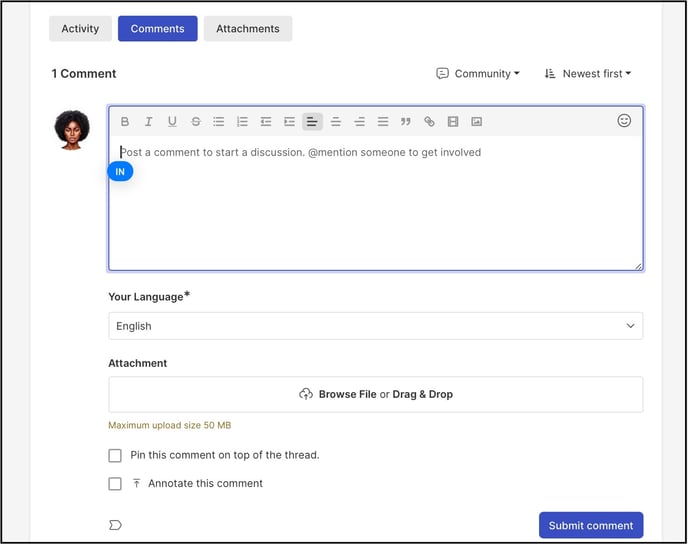Click Submit comment button
The width and height of the screenshot is (688, 545).
tap(591, 525)
